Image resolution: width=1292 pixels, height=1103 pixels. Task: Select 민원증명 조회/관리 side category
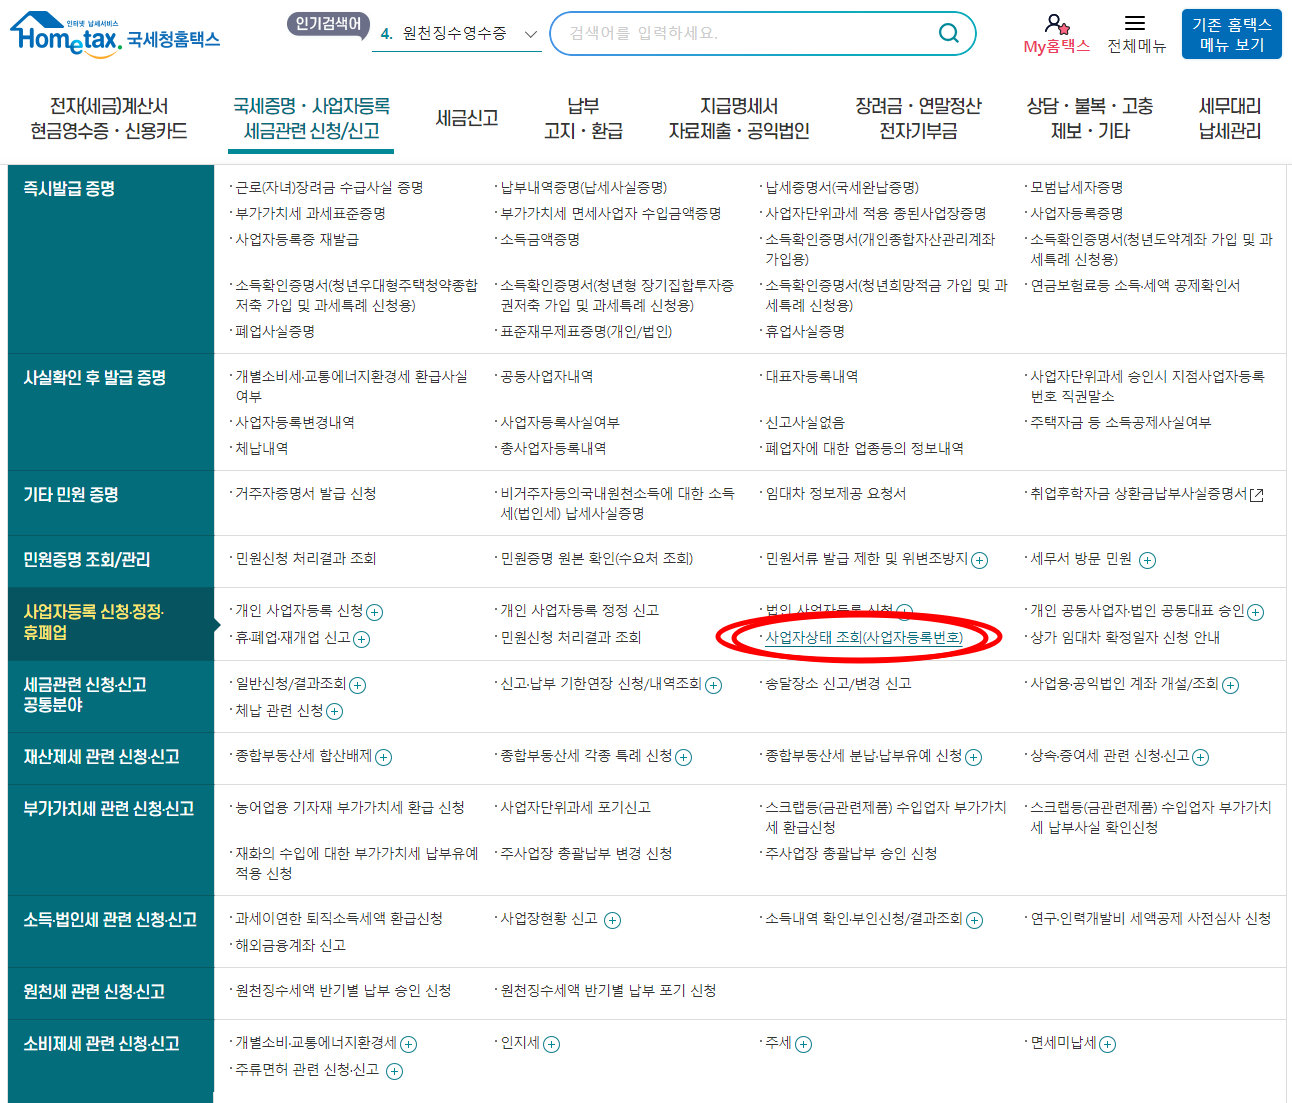tap(111, 560)
